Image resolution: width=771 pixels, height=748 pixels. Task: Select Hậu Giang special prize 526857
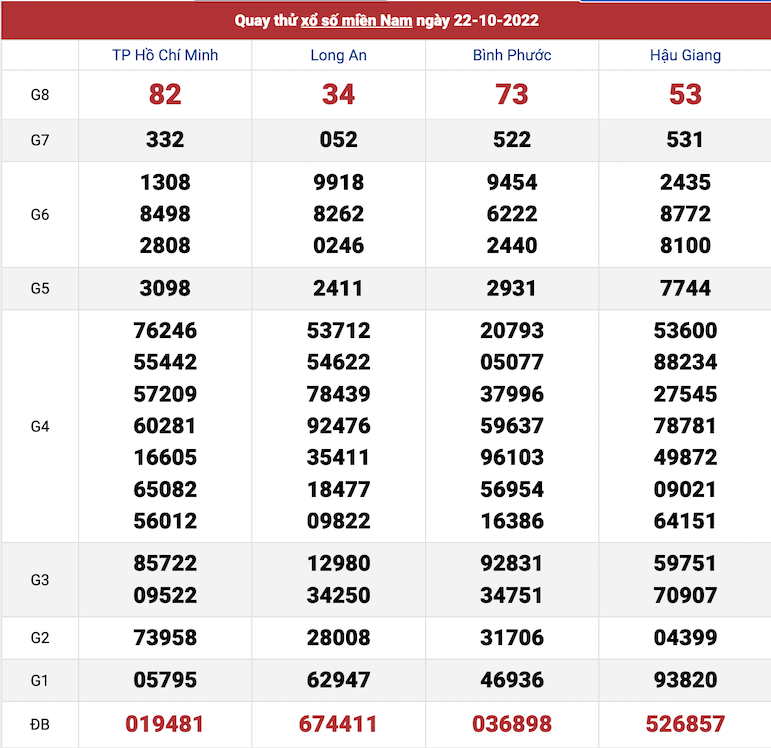pyautogui.click(x=685, y=724)
